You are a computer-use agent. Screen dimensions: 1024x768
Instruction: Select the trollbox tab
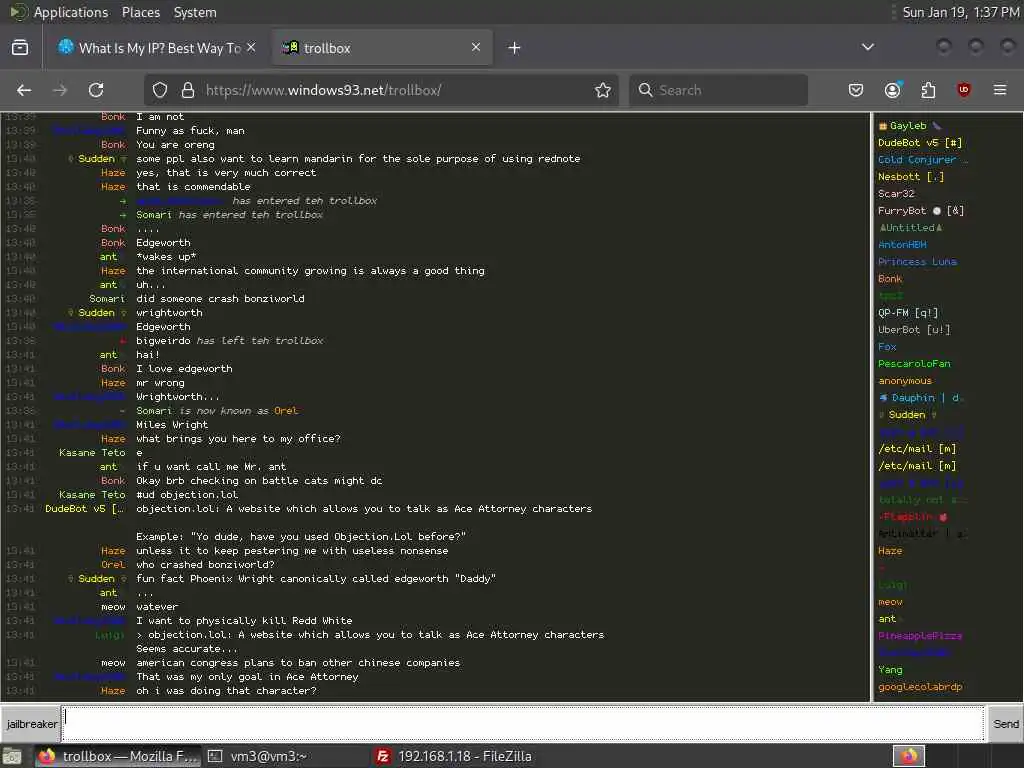pyautogui.click(x=382, y=48)
